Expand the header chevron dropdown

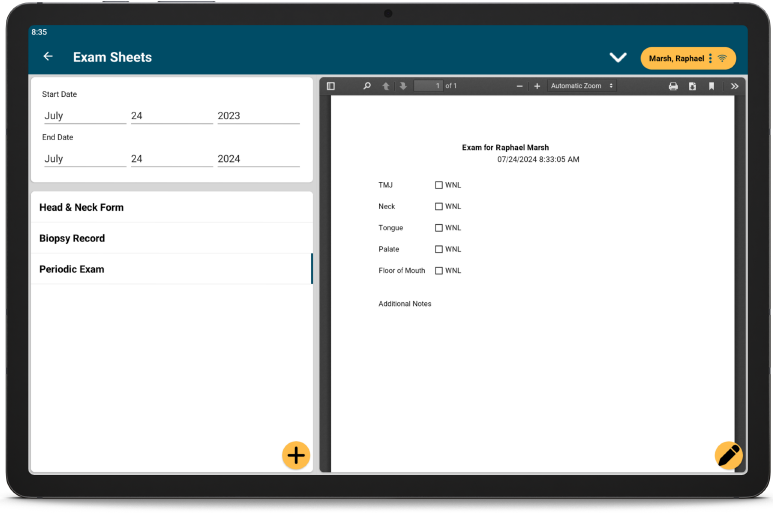pos(618,58)
